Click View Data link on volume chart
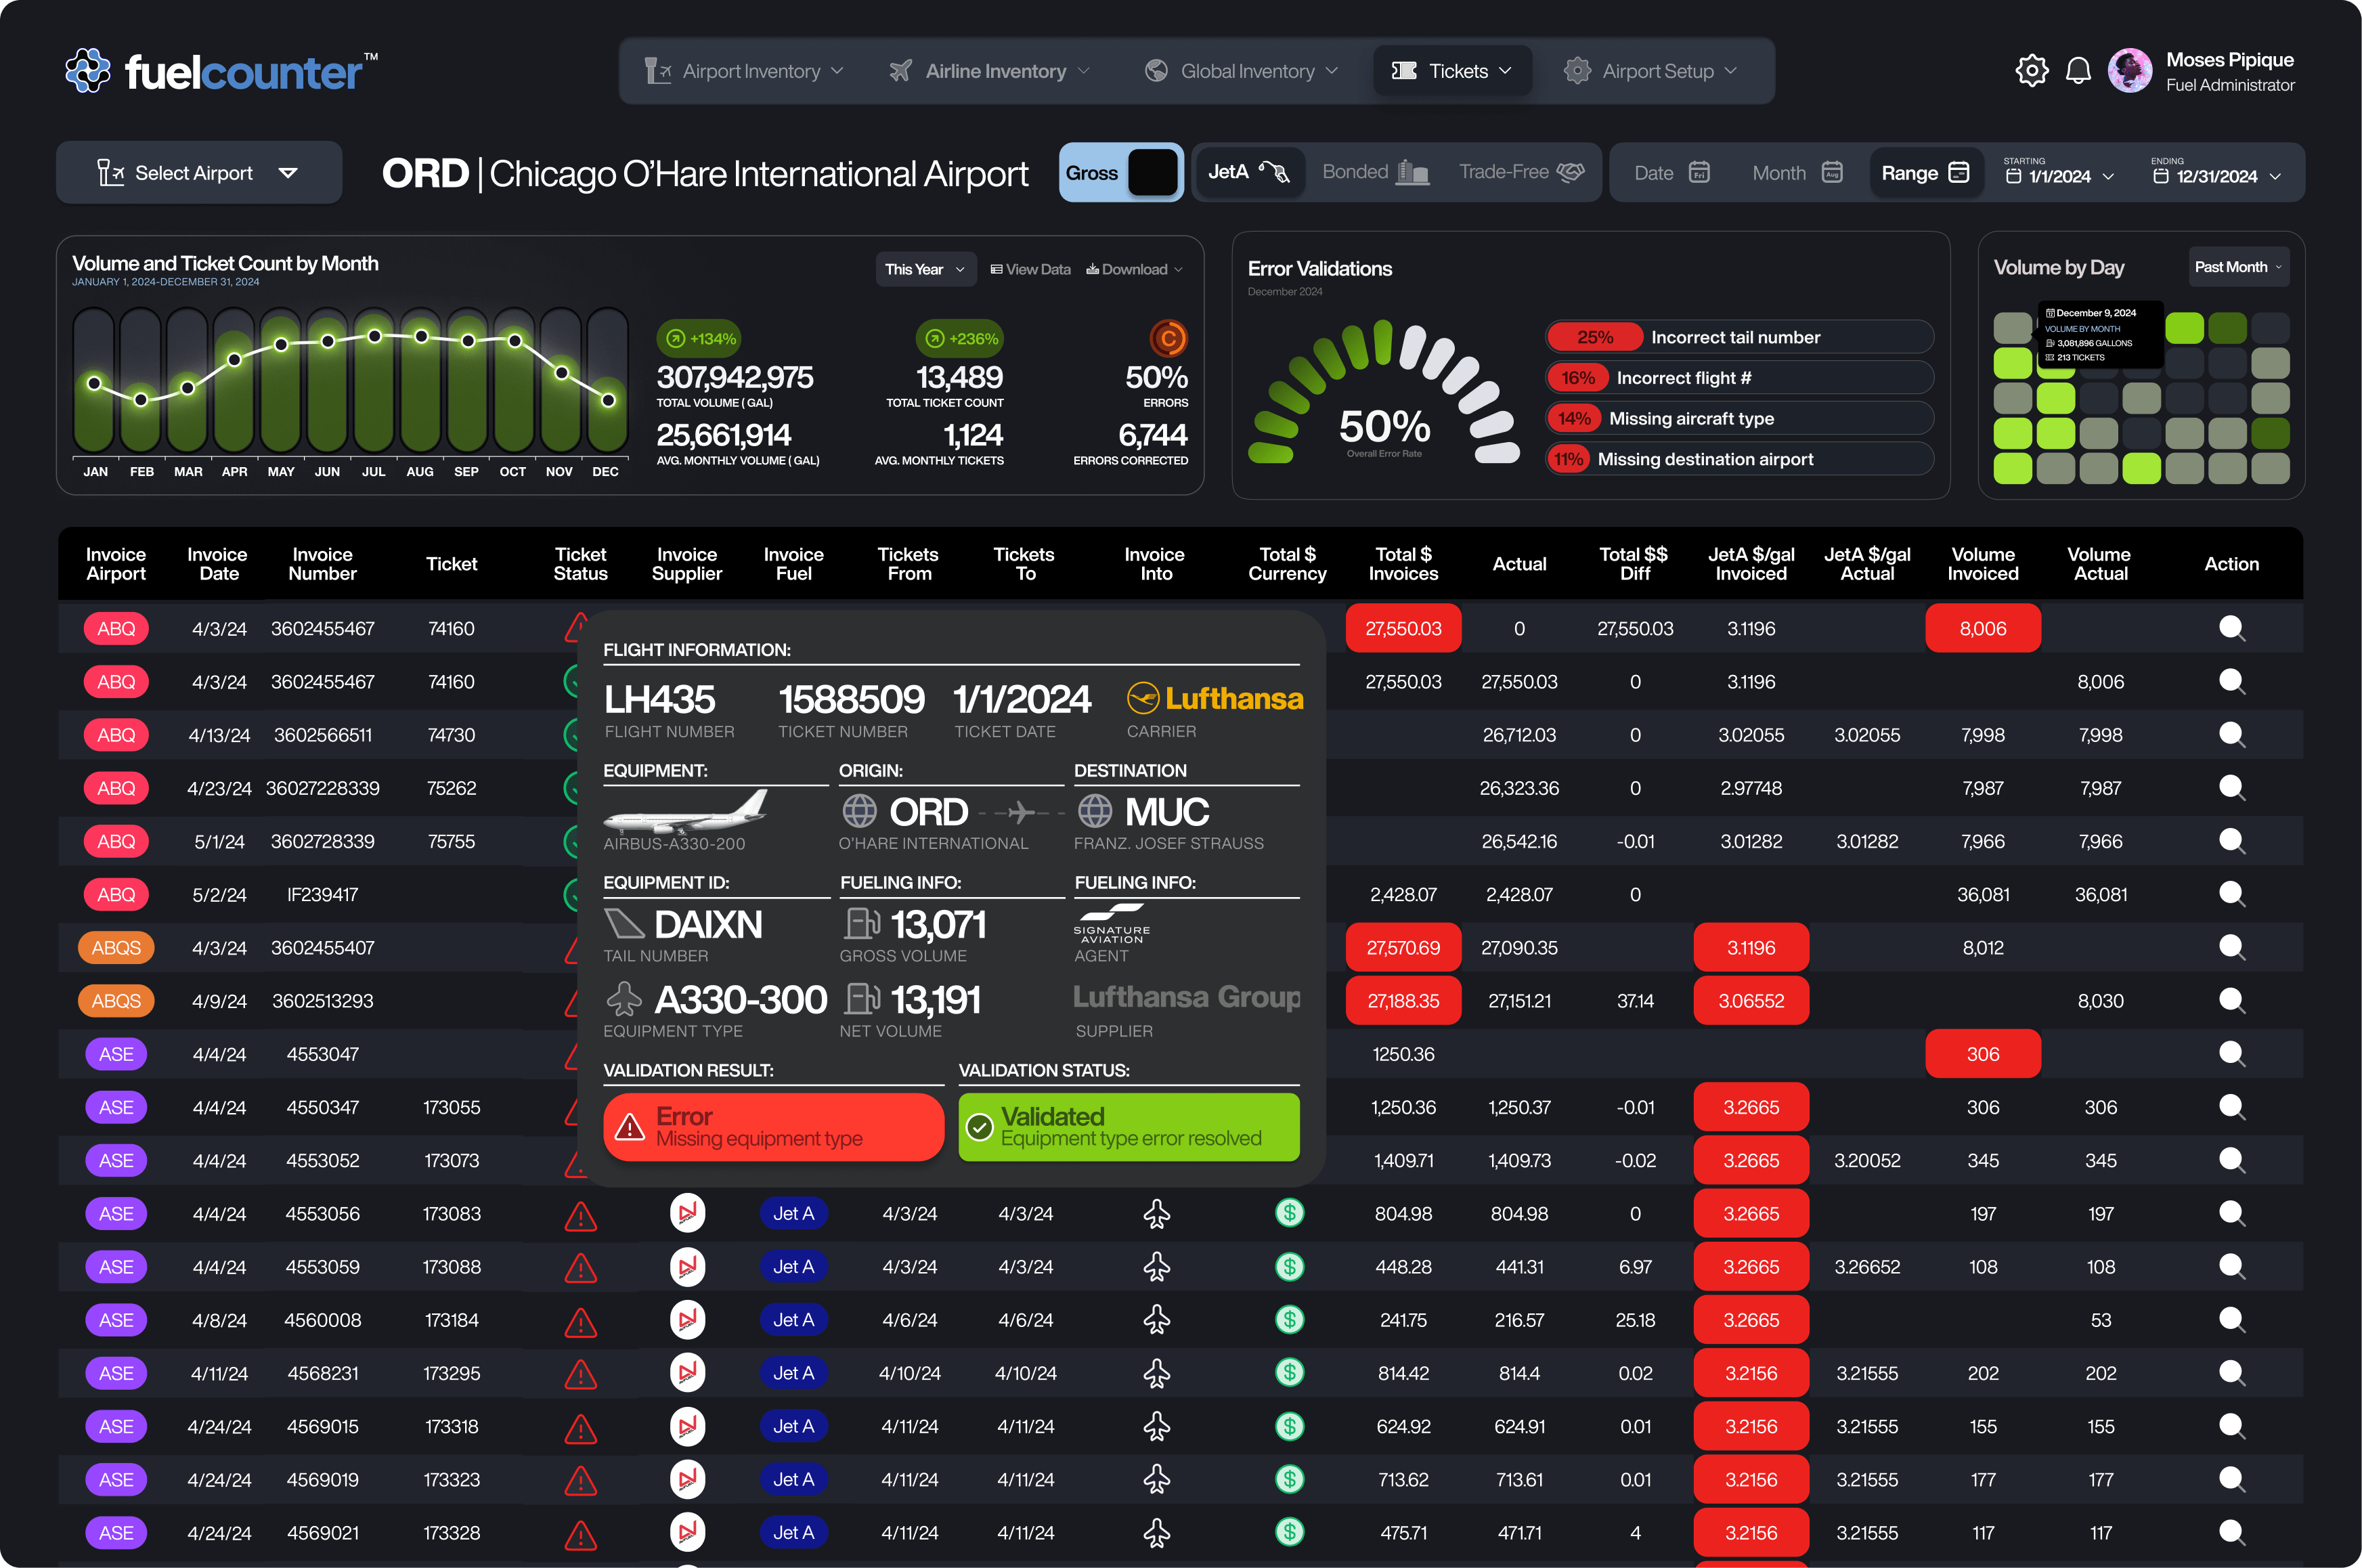Screen dimensions: 2362x1568 [1030, 269]
